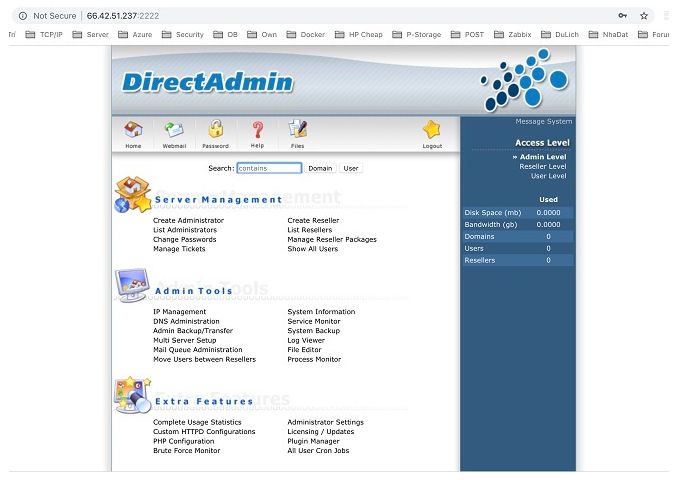Open the Home icon in DirectAdmin toolbar
Screen dimensions: 697x480
[133, 129]
